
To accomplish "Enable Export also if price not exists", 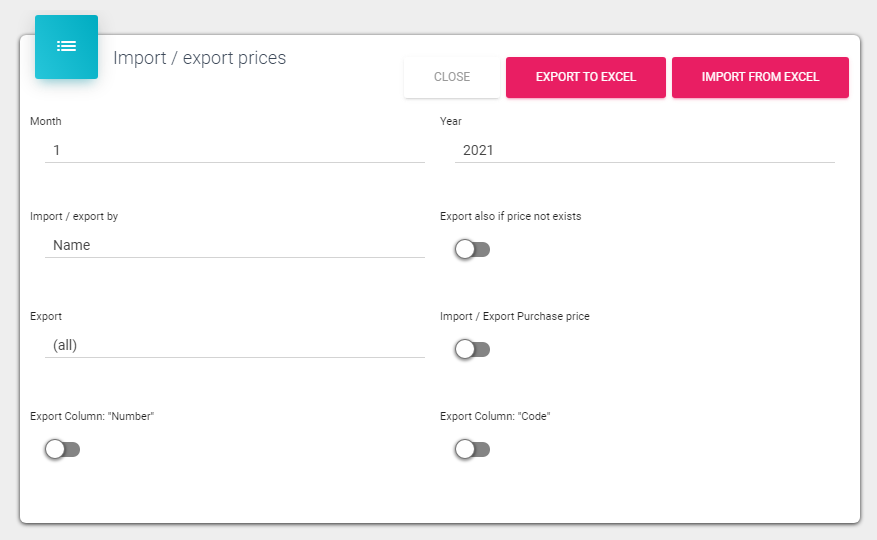I will pos(472,249).
